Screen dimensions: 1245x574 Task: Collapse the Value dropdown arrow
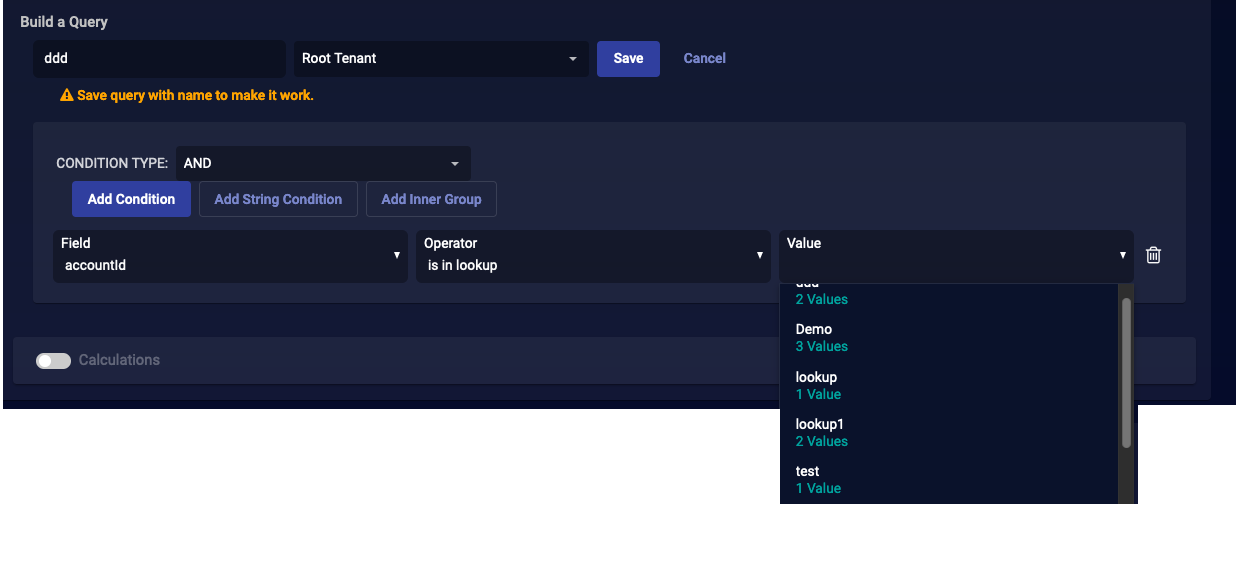[x=1122, y=255]
